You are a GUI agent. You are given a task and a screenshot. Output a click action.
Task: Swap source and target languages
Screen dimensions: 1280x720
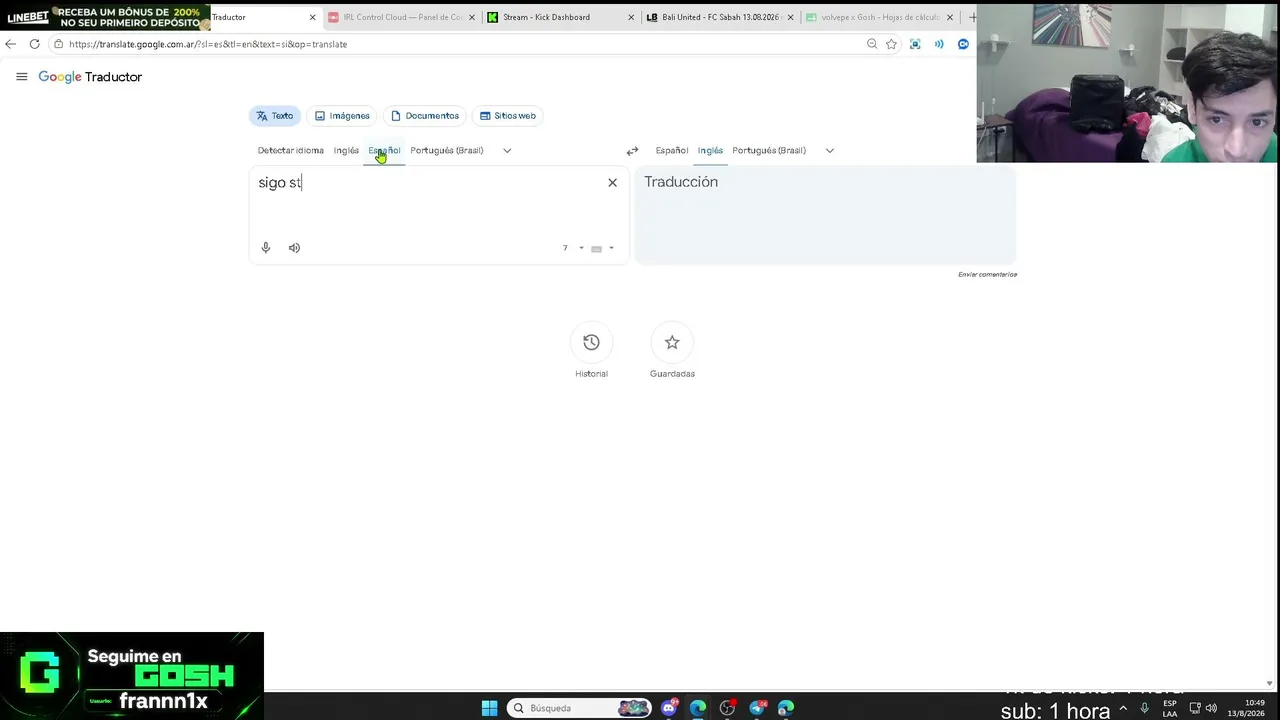point(632,151)
